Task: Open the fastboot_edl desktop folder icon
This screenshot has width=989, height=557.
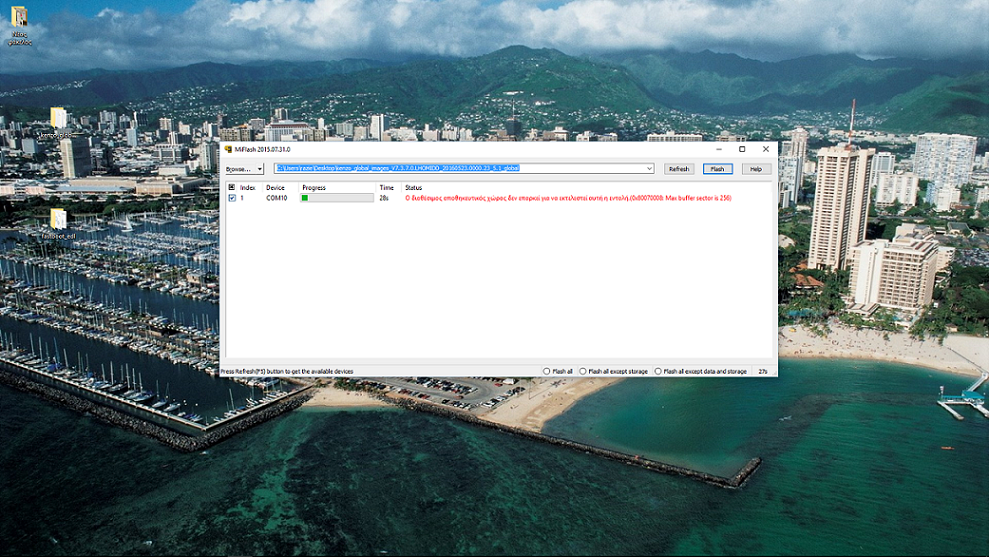Action: [x=59, y=219]
